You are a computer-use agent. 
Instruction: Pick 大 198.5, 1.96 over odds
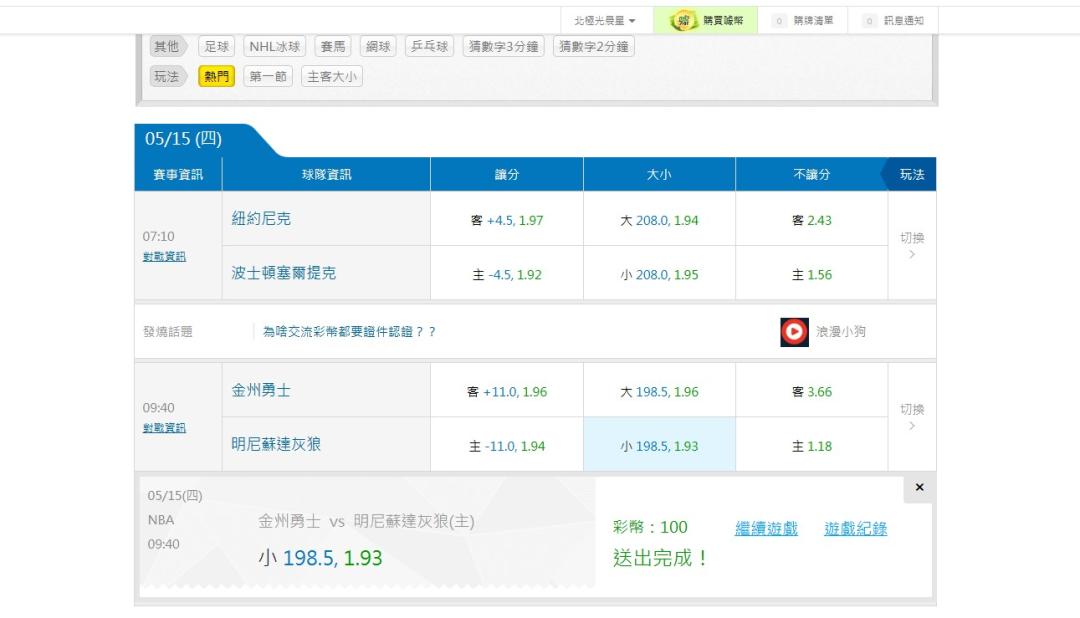pos(659,391)
